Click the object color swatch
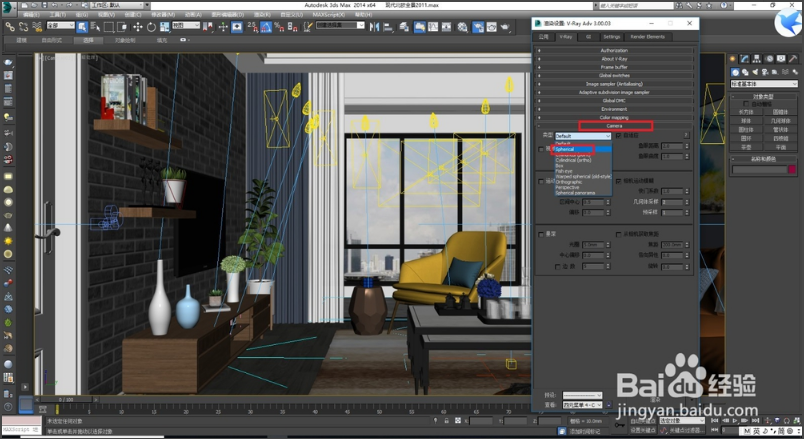This screenshot has width=804, height=439. point(792,170)
